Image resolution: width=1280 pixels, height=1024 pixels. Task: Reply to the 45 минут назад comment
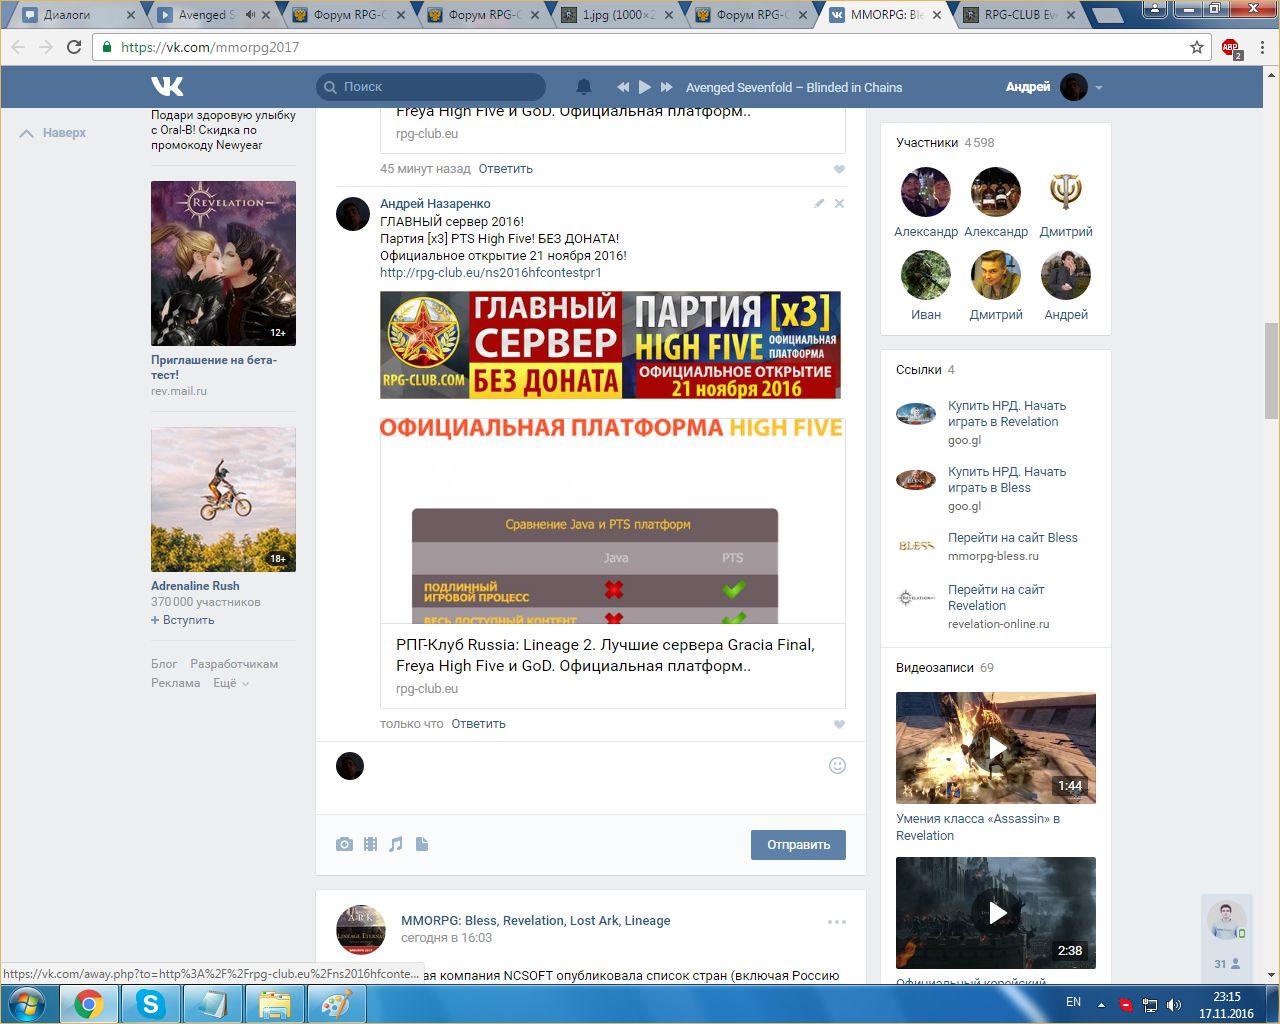(x=505, y=169)
